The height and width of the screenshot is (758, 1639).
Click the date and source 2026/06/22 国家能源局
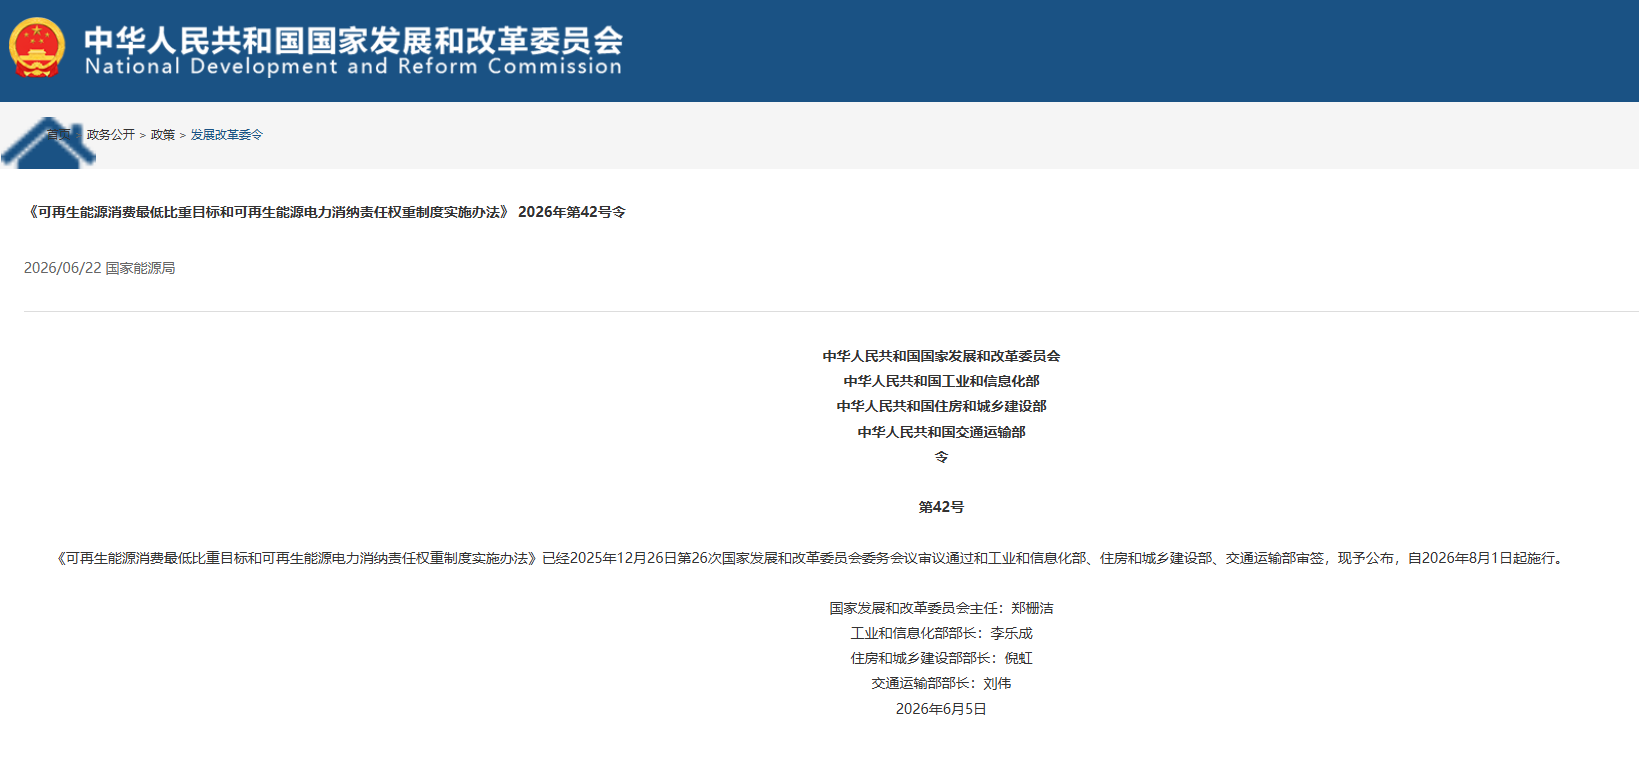coord(100,268)
